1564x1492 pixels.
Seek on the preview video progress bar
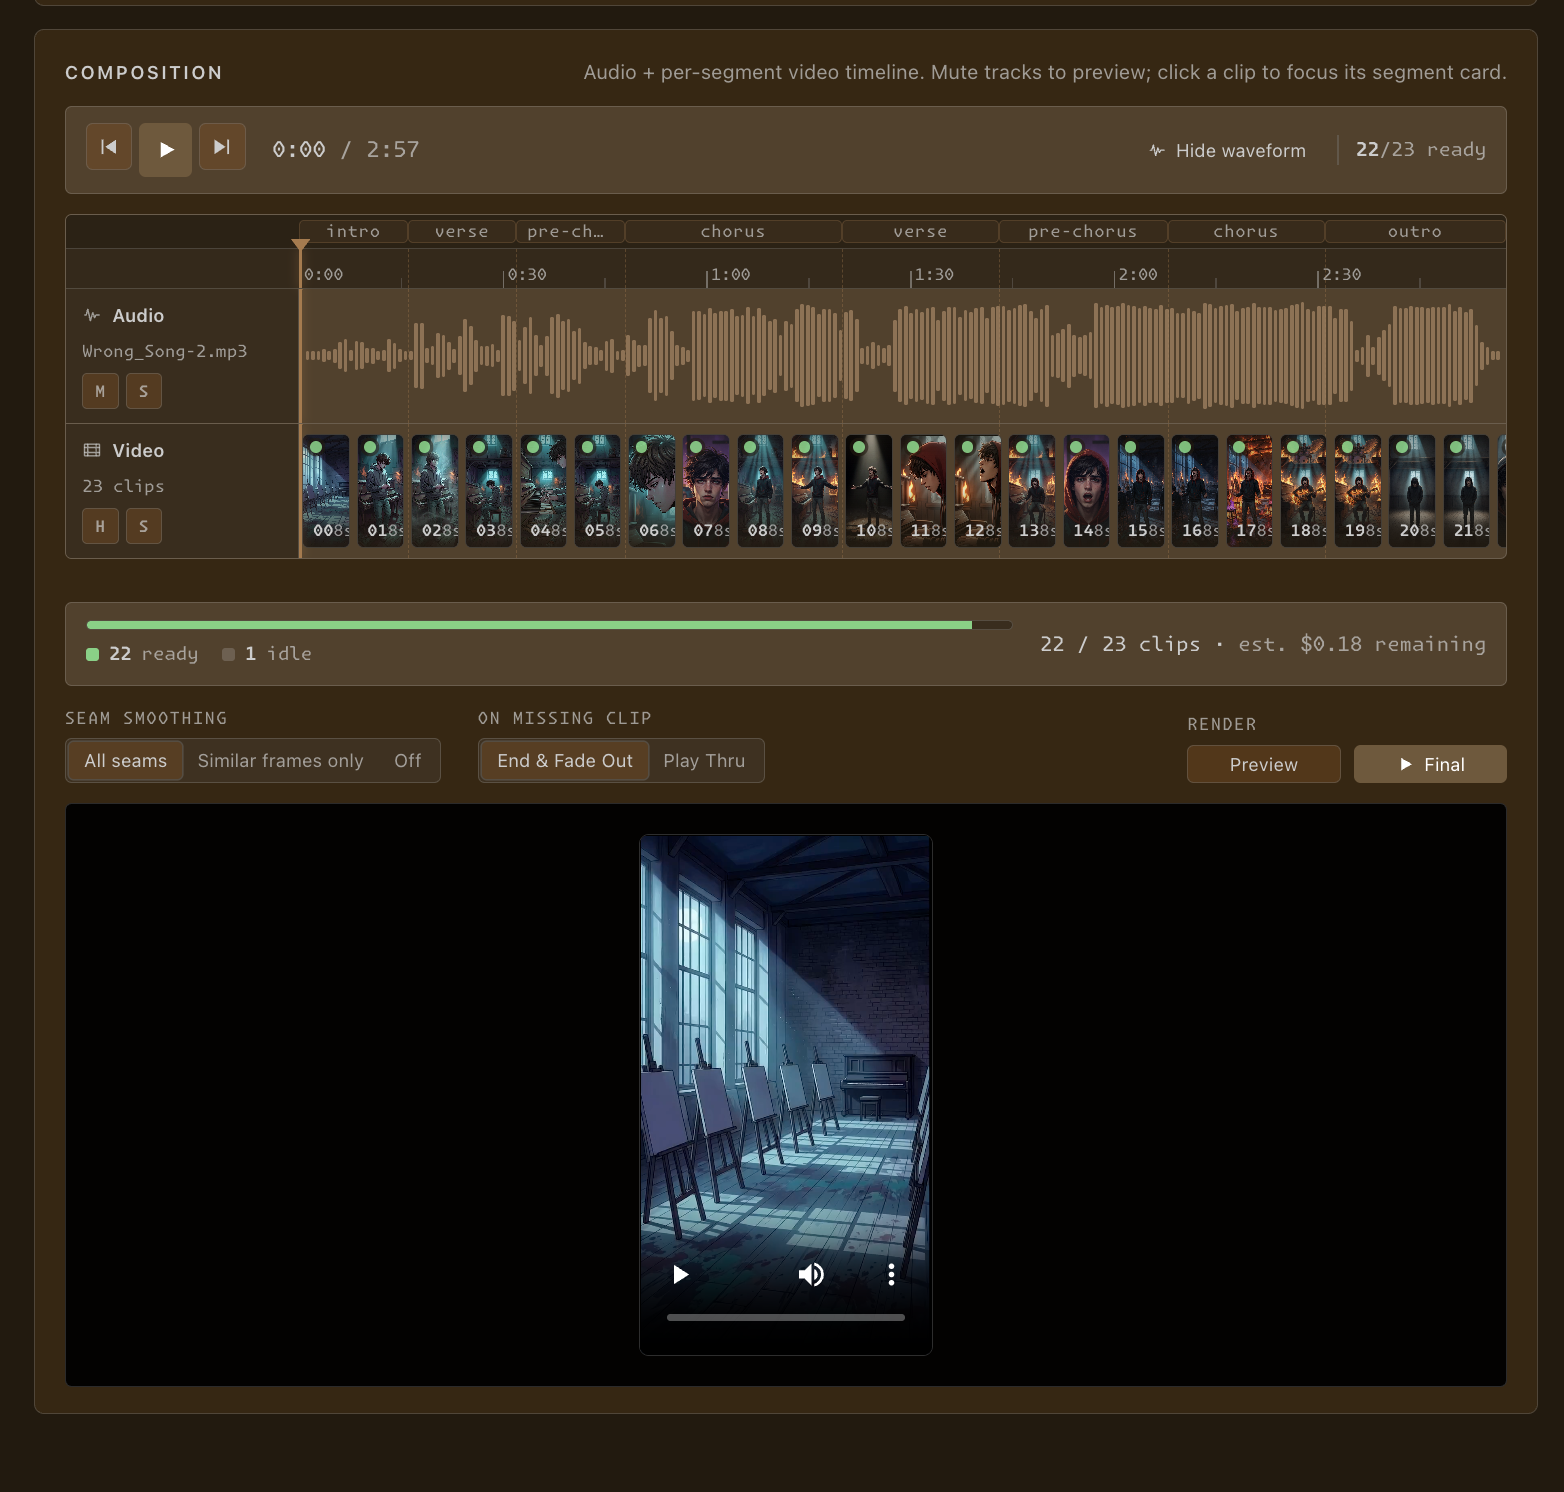786,1317
